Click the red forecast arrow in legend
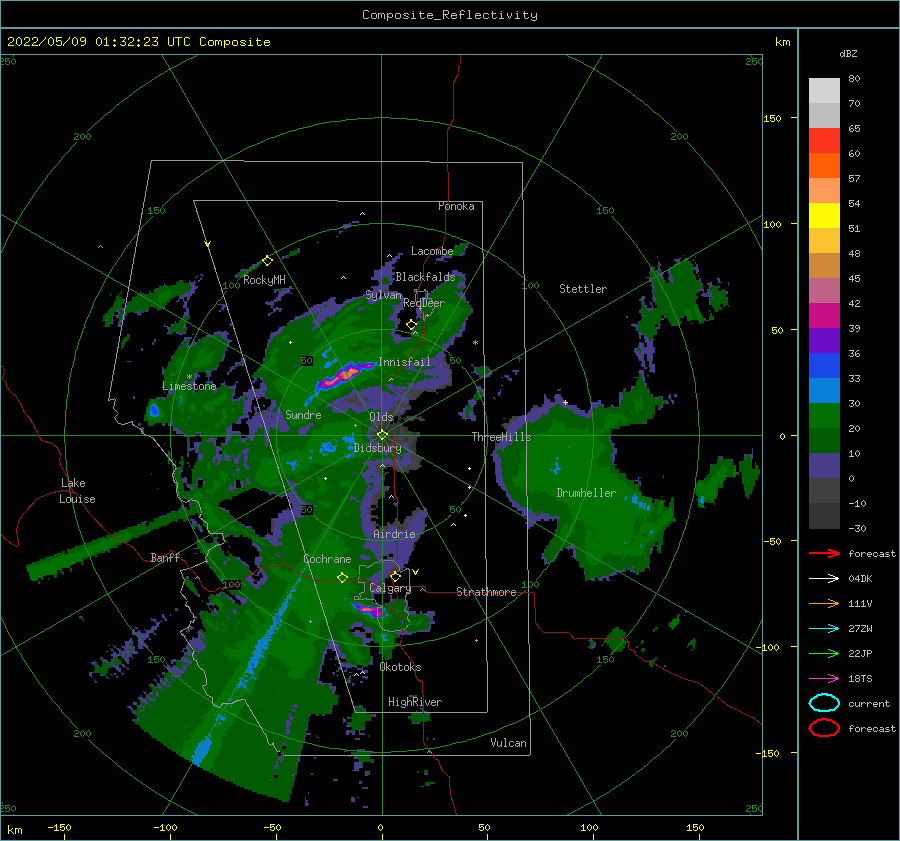900x841 pixels. click(x=824, y=553)
